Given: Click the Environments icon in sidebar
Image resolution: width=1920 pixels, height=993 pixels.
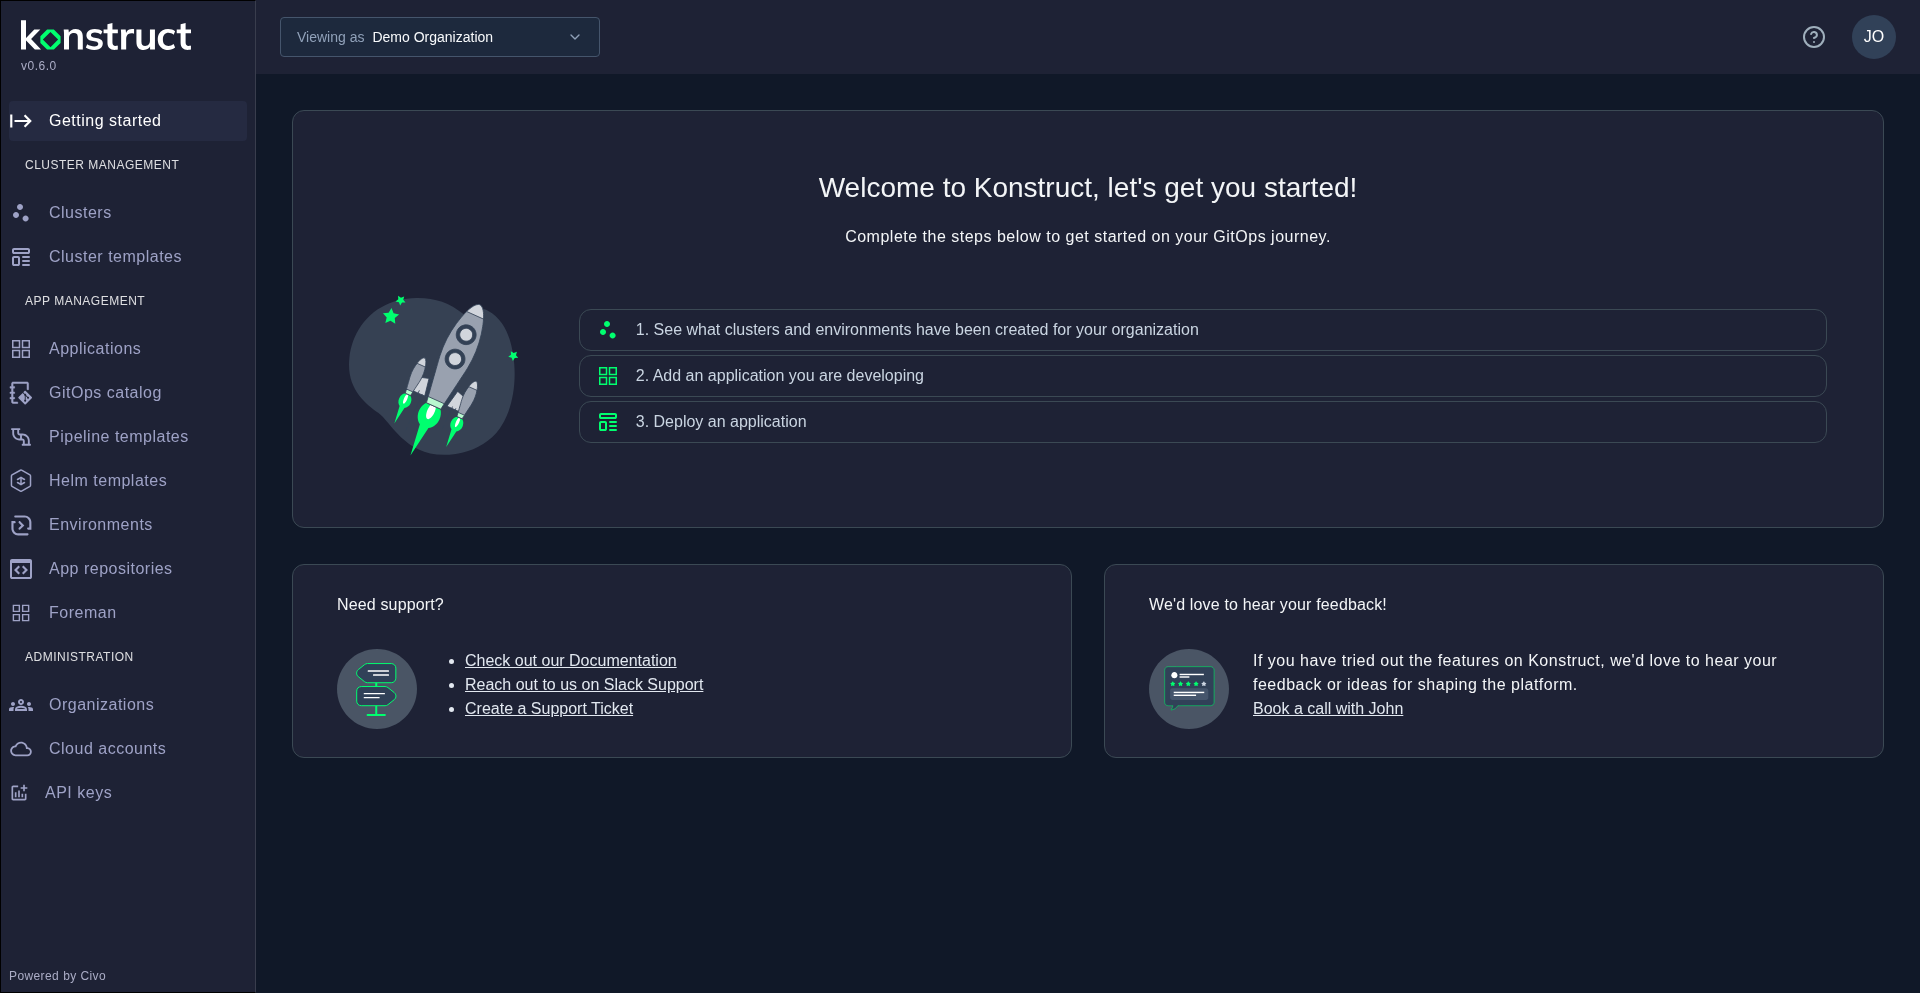Looking at the screenshot, I should click(x=21, y=525).
